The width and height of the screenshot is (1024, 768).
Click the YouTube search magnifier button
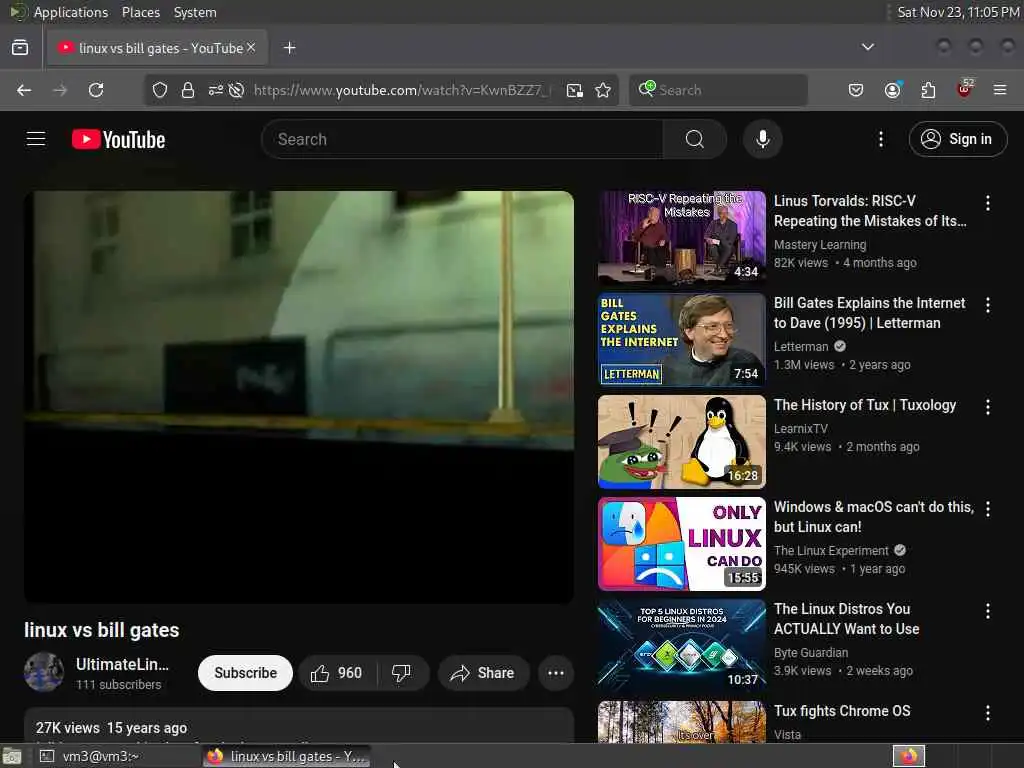[x=695, y=139]
